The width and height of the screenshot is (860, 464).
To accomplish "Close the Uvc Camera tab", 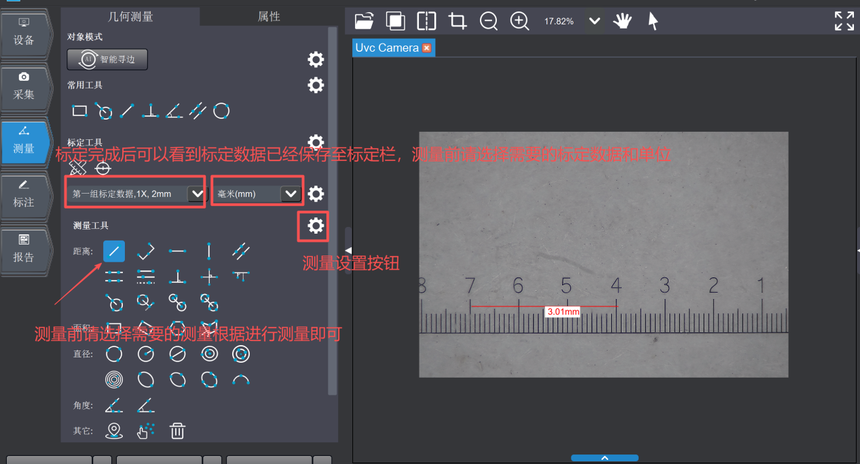I will [427, 48].
